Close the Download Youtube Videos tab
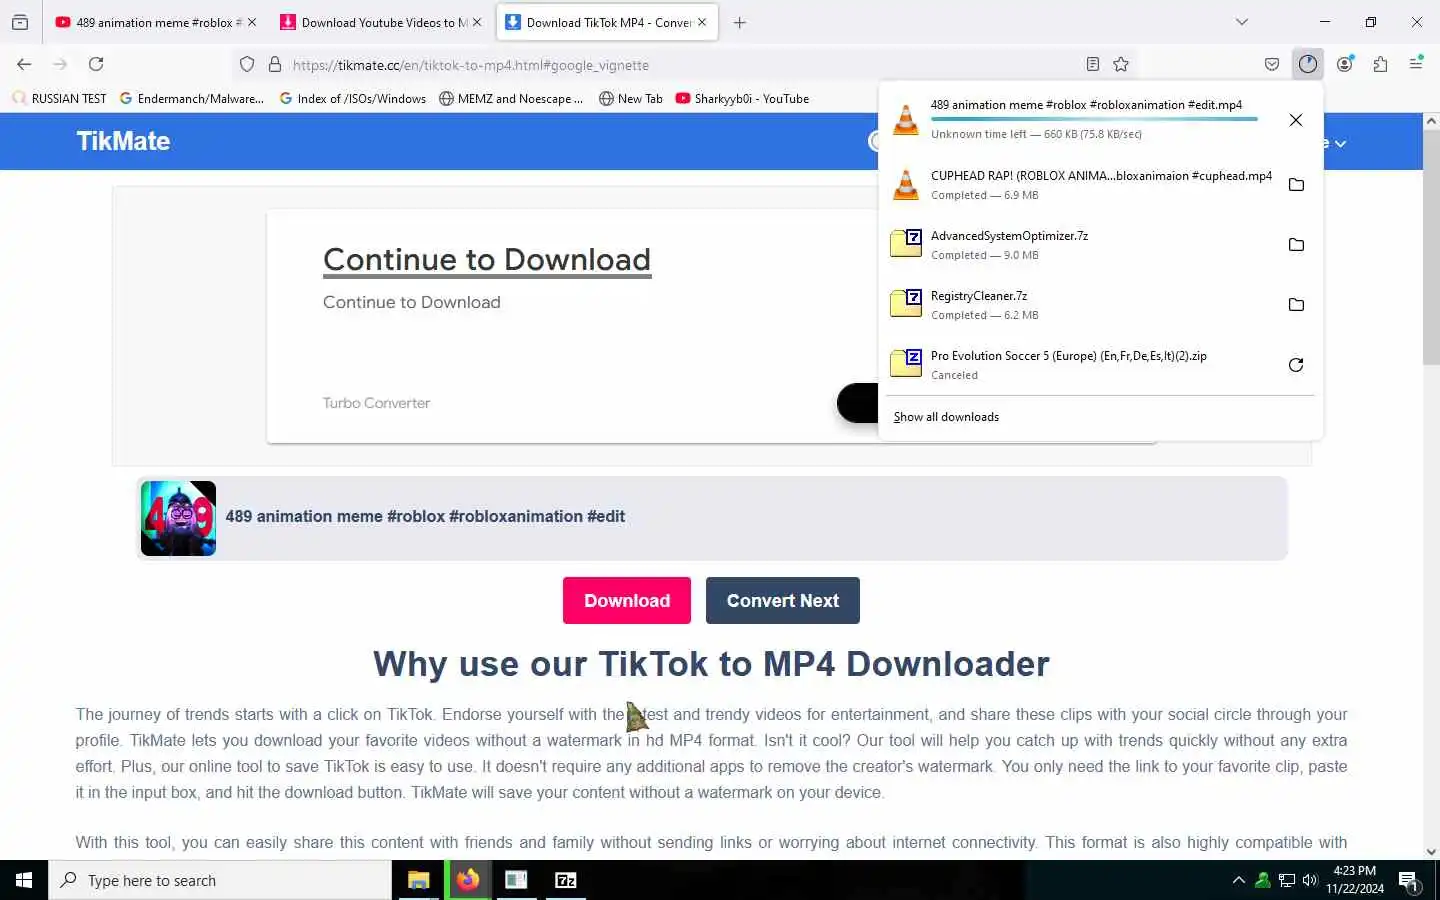Viewport: 1440px width, 900px height. 477,22
